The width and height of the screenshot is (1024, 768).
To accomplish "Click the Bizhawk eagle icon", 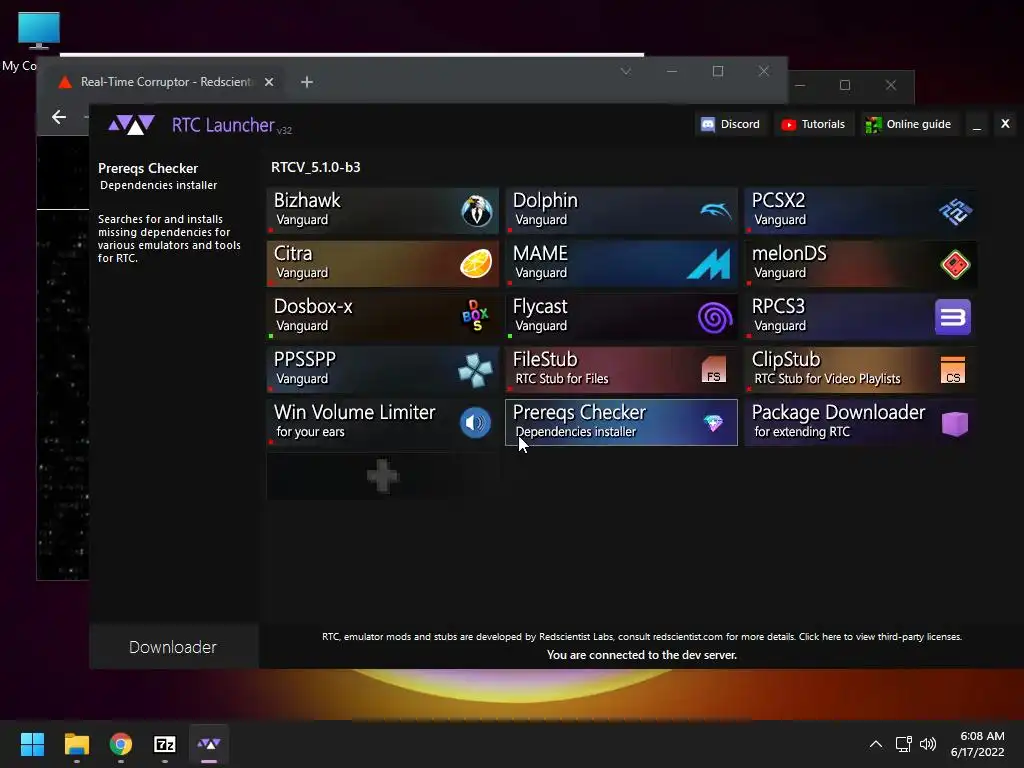I will click(477, 210).
